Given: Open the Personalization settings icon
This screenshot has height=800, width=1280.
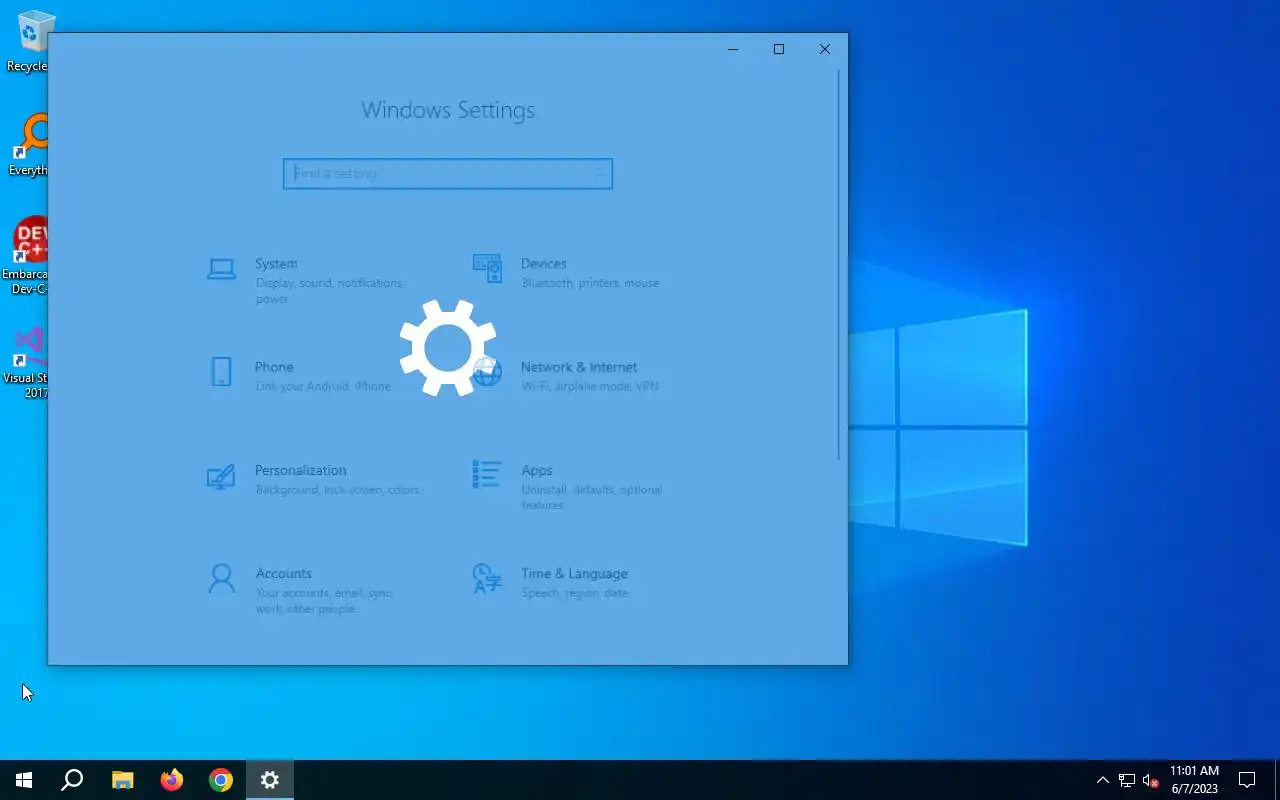Looking at the screenshot, I should 221,476.
